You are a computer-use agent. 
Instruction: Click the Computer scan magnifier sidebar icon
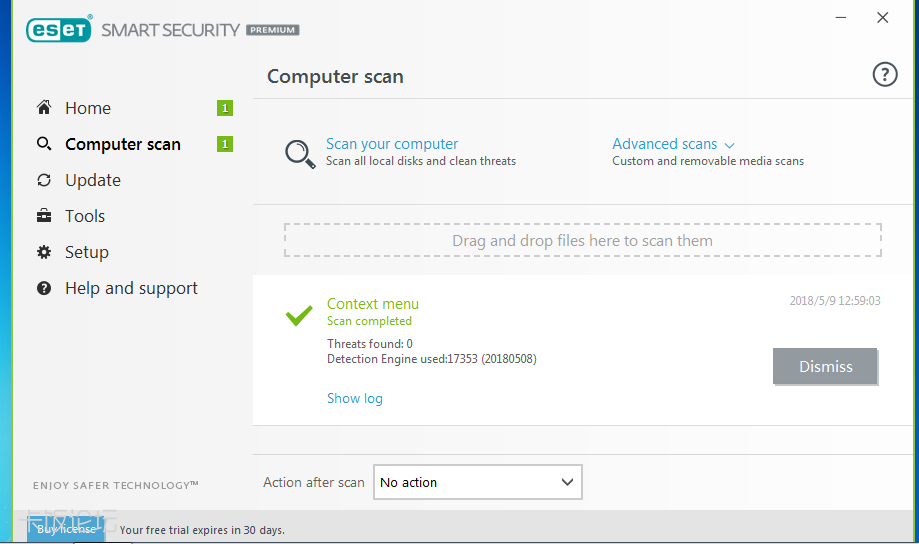44,144
